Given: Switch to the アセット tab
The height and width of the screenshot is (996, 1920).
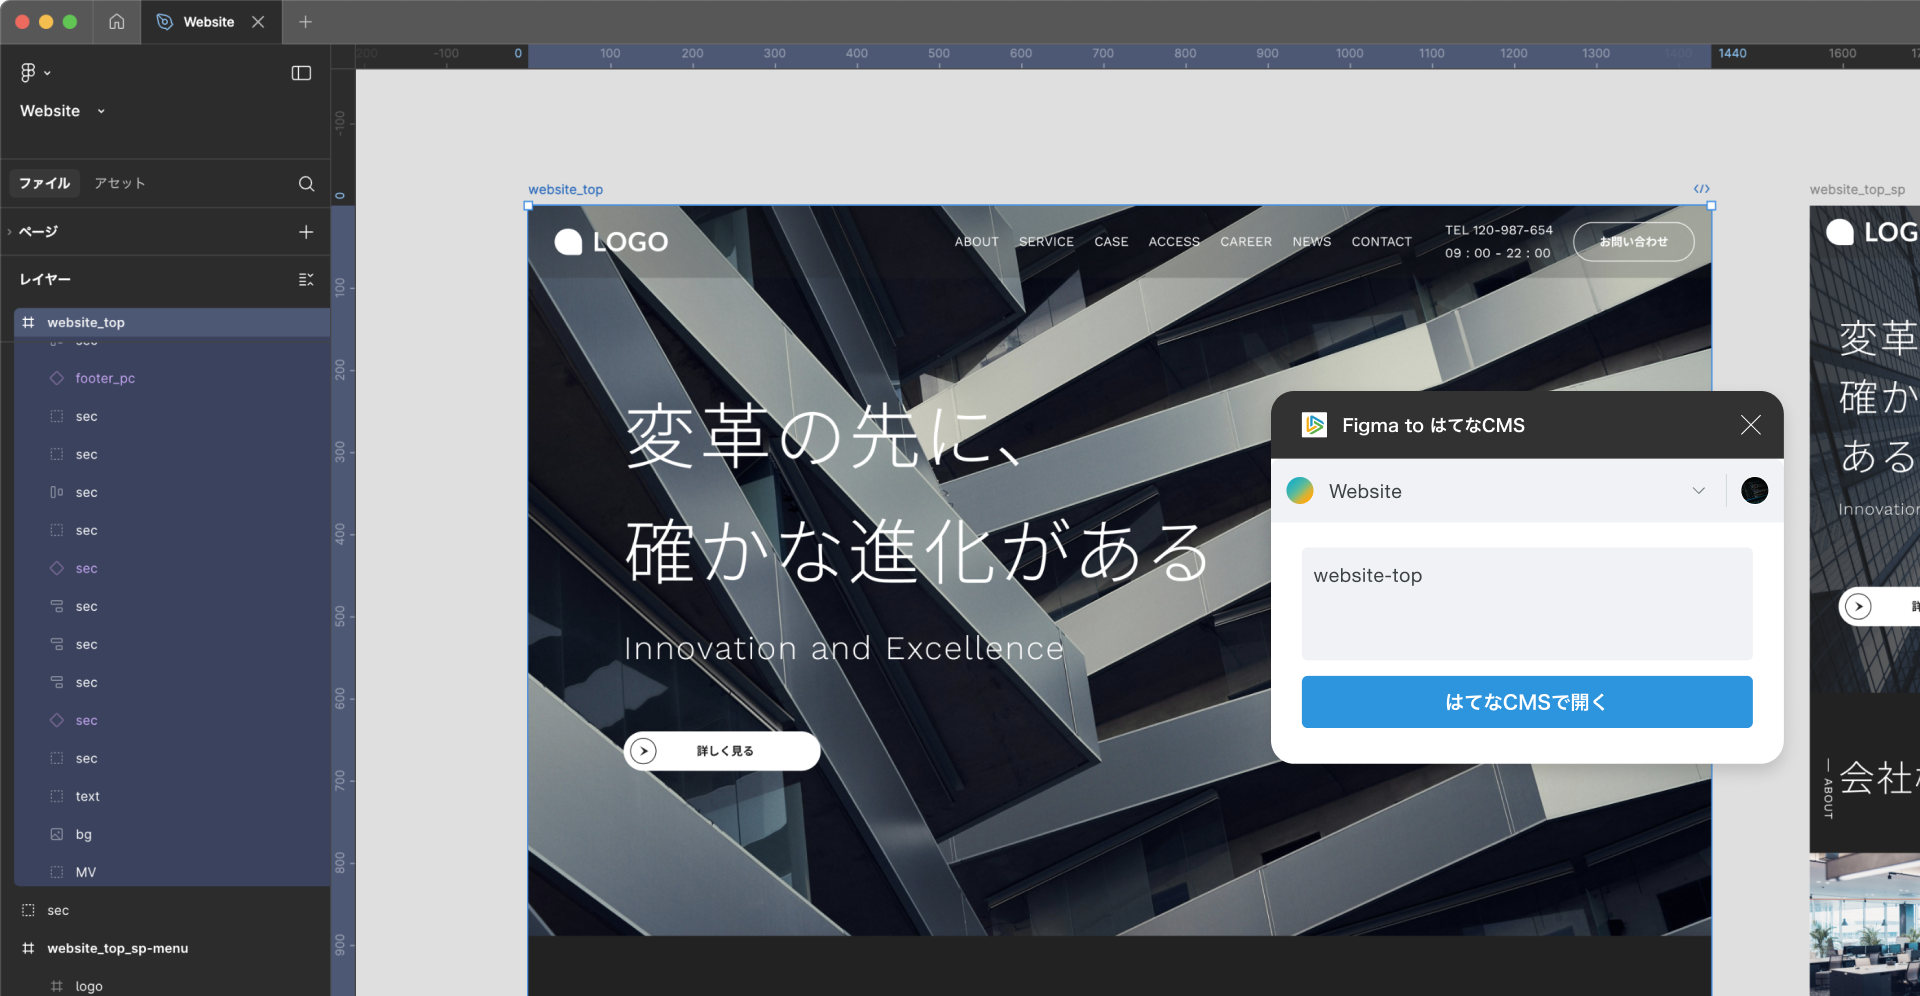Looking at the screenshot, I should tap(120, 184).
